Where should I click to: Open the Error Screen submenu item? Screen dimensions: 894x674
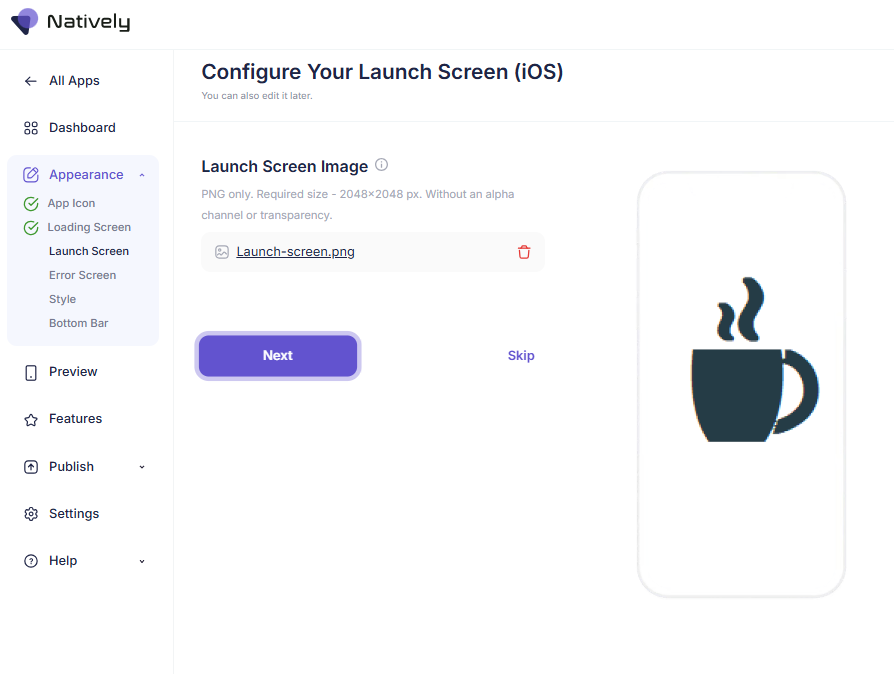coord(82,275)
